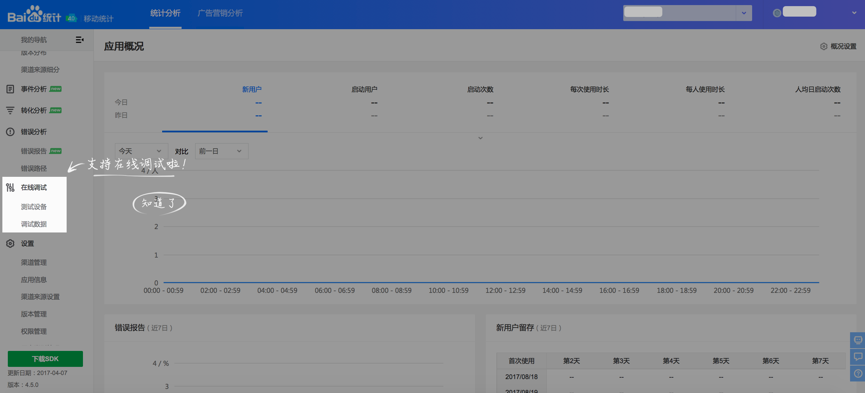Click the green 下载SDK button
This screenshot has height=393, width=865.
pyautogui.click(x=45, y=359)
